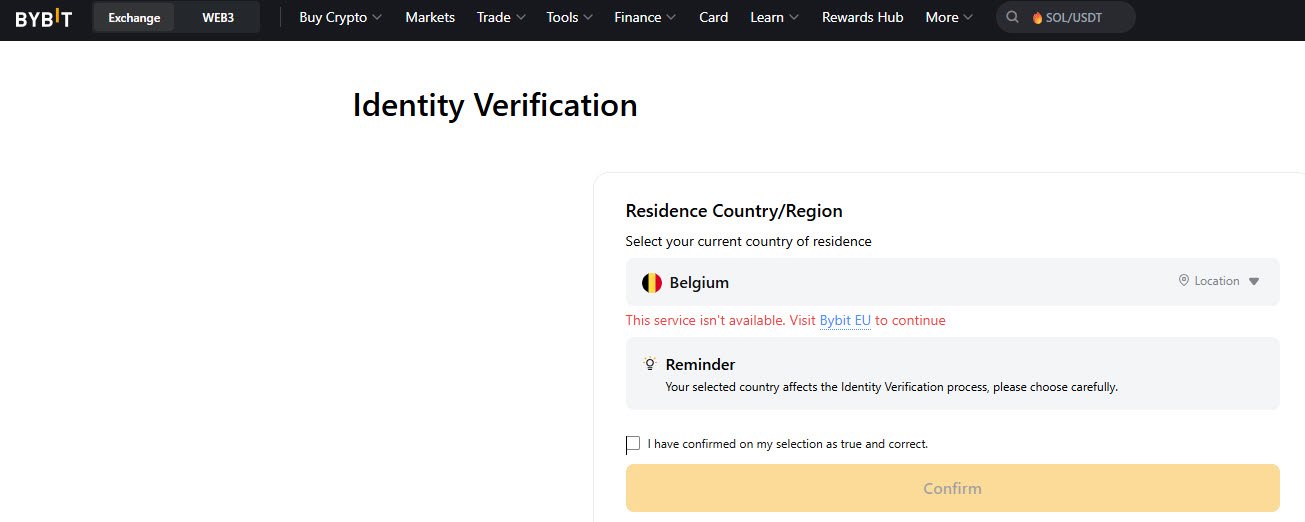Open the Trade dropdown menu
The image size is (1305, 522).
[501, 17]
